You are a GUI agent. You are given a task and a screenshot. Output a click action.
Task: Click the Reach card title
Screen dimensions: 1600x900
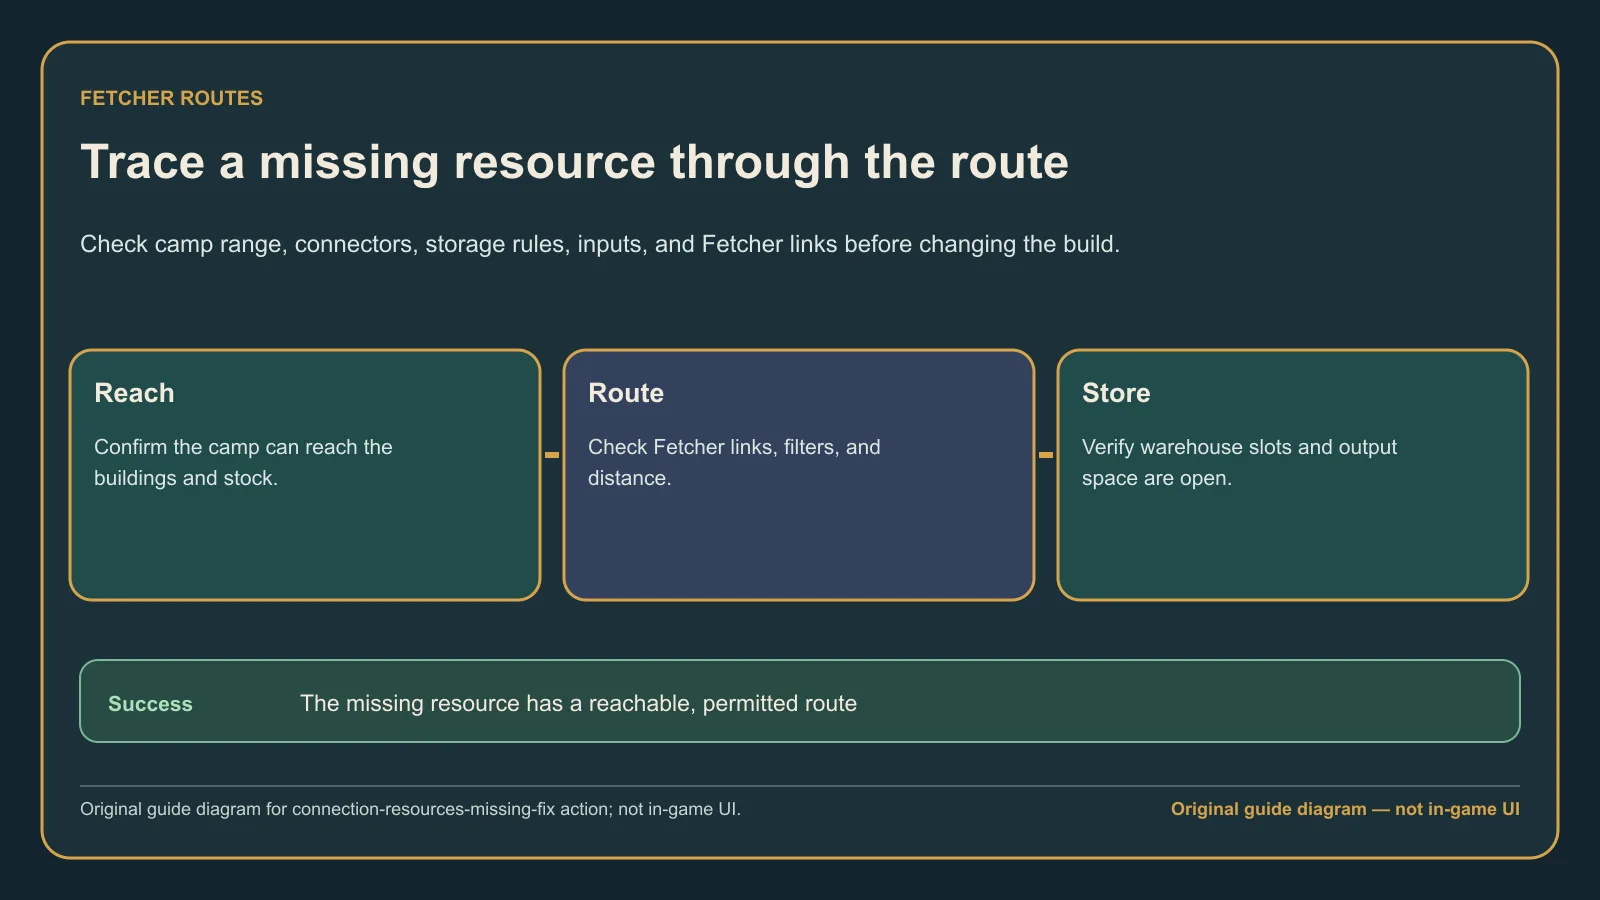(x=134, y=393)
